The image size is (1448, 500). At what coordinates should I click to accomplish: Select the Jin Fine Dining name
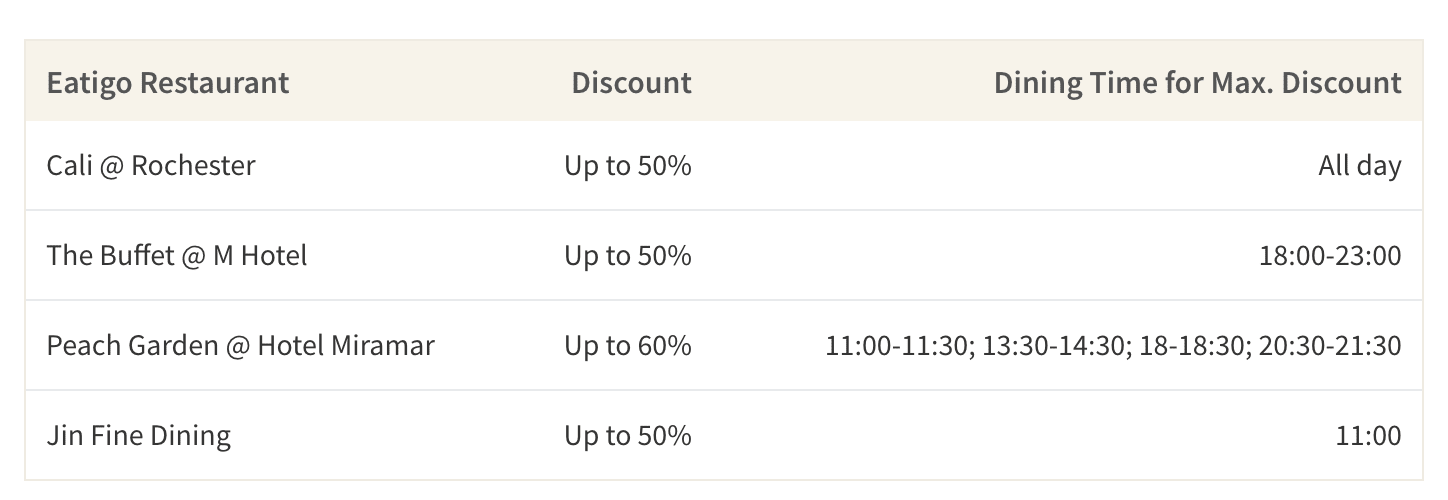pos(139,436)
